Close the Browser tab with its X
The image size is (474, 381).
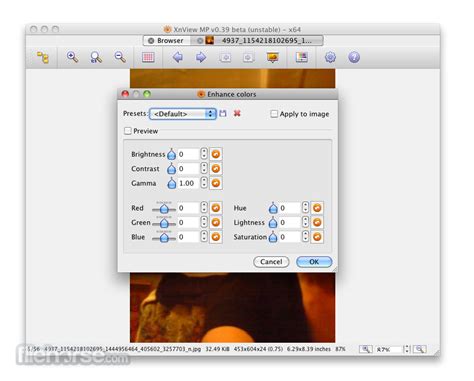[151, 41]
